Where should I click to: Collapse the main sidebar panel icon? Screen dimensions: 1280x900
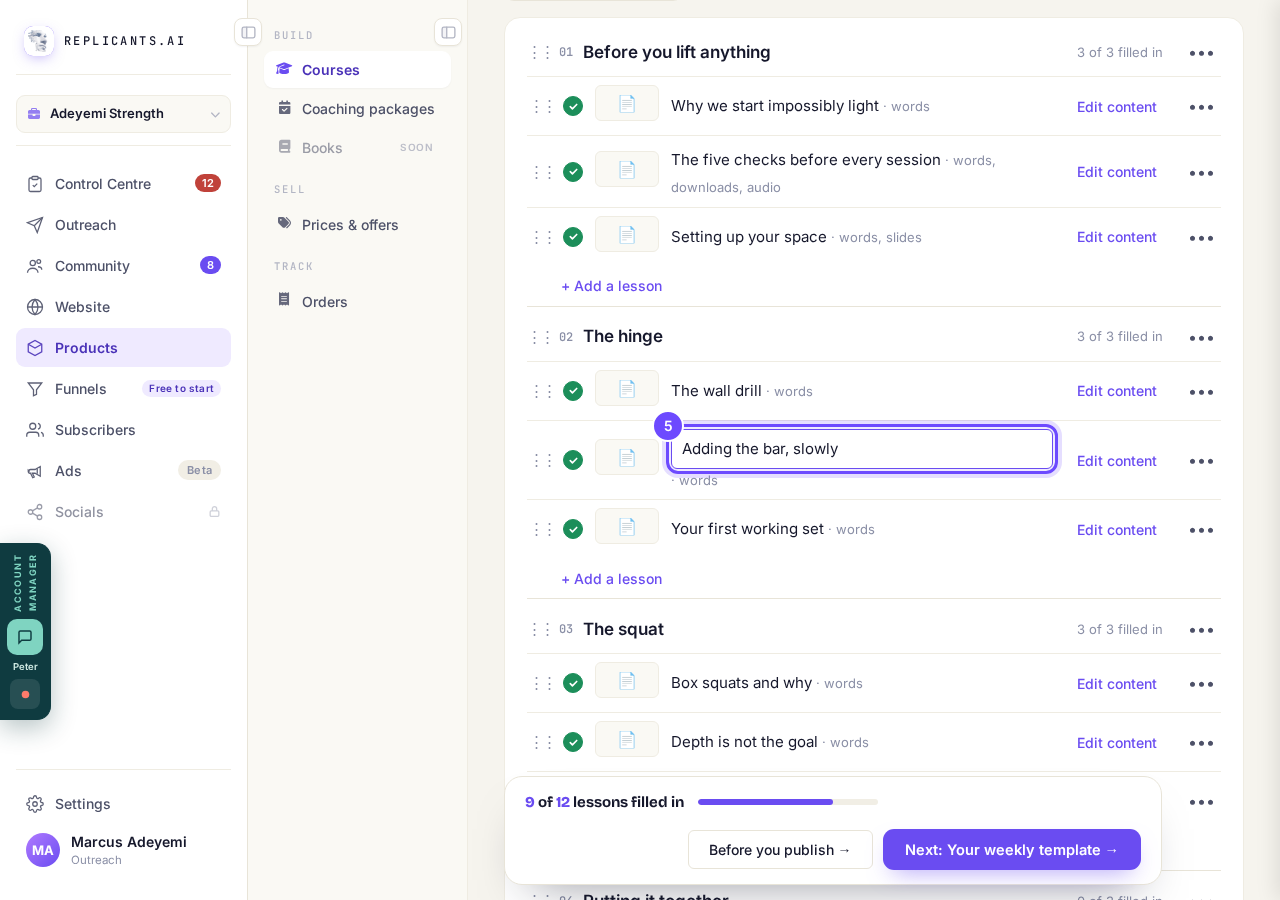248,32
